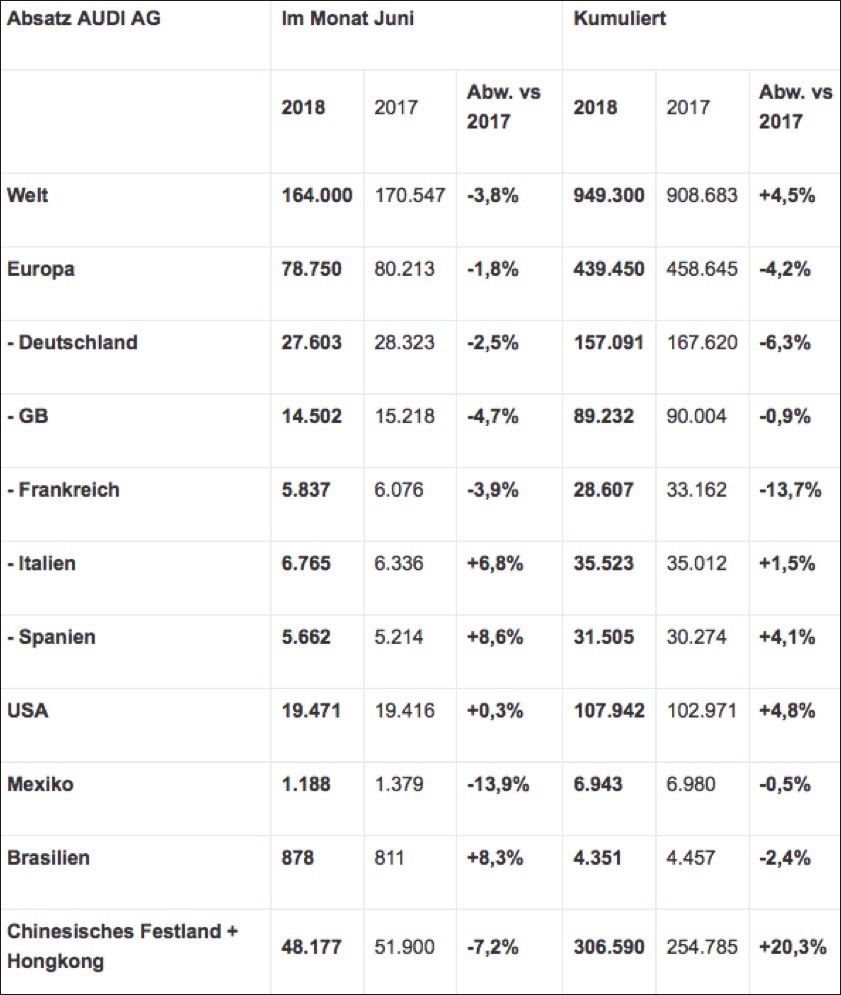Click the "- GB" row label
The height and width of the screenshot is (995, 841).
click(28, 416)
